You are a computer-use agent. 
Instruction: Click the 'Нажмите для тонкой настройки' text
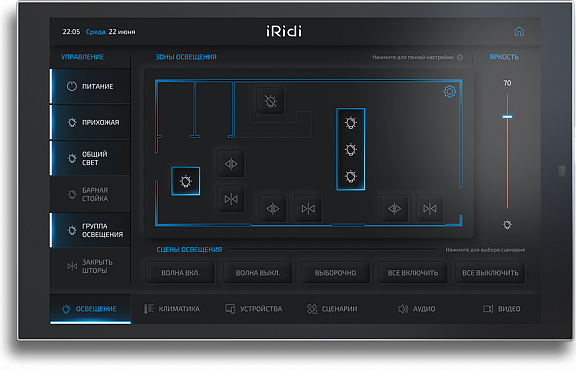pos(413,57)
